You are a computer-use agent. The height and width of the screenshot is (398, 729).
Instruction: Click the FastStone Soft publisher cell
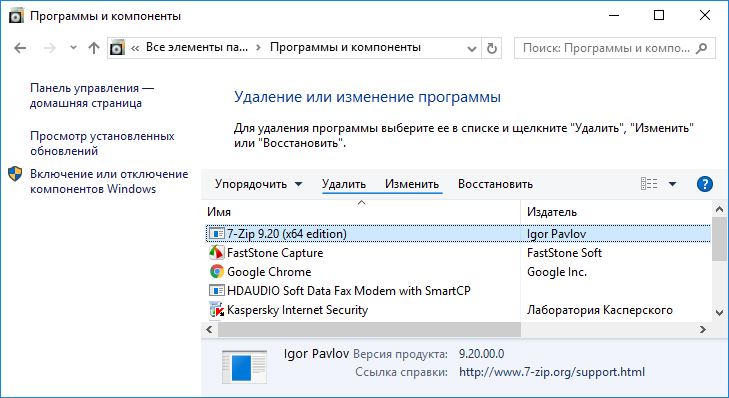(x=564, y=253)
